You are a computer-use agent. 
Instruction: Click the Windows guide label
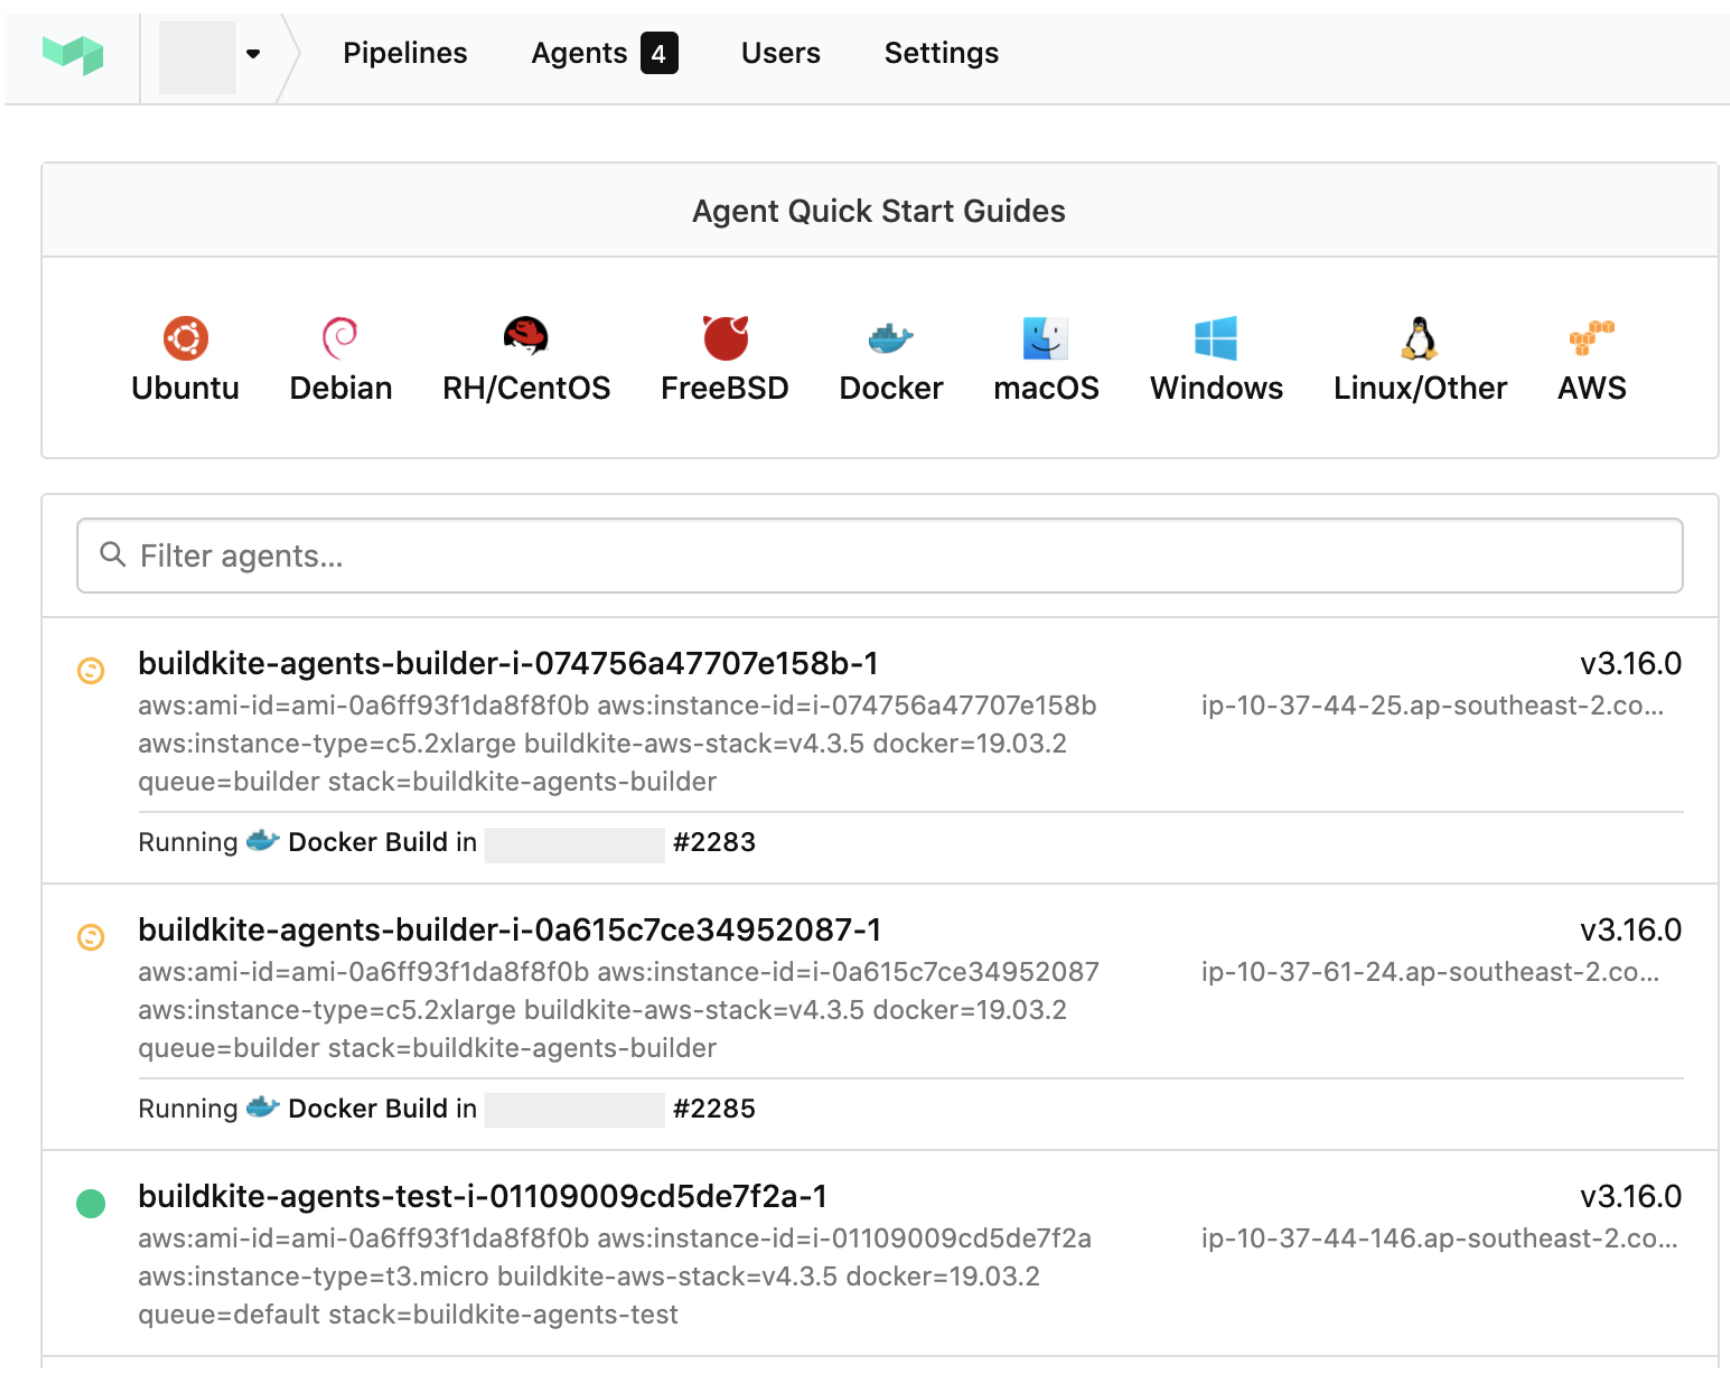pos(1216,388)
